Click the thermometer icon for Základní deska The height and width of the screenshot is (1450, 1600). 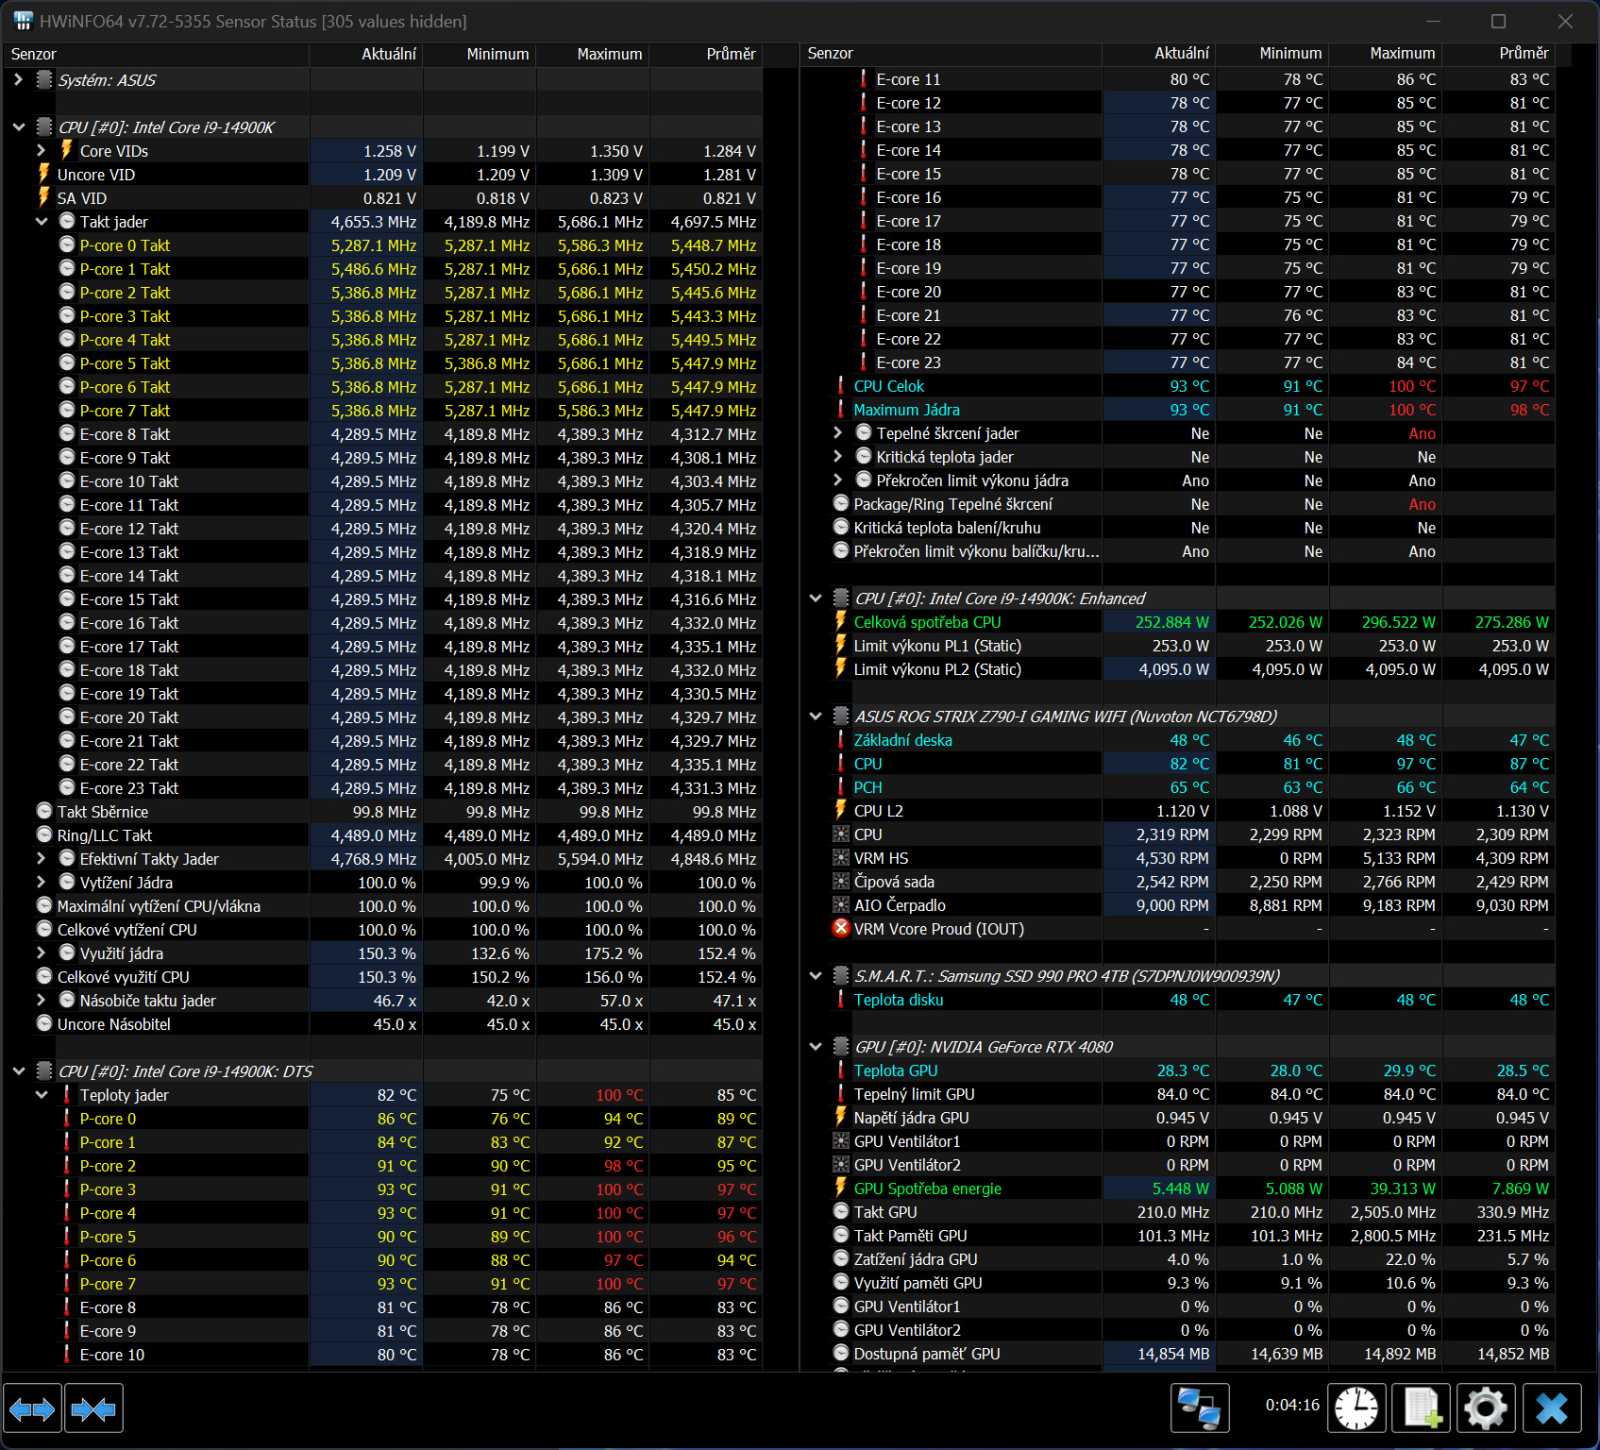(841, 740)
